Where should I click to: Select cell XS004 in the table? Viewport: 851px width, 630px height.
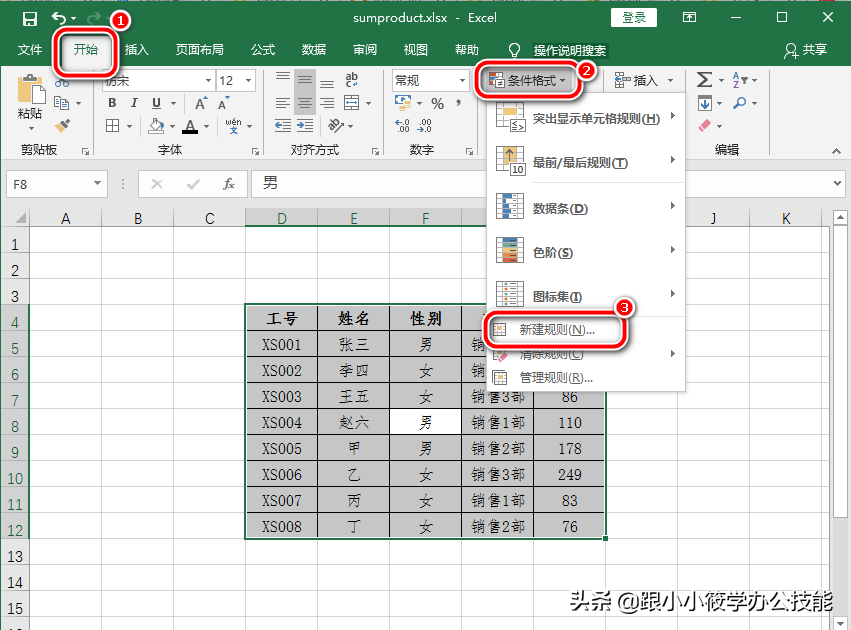tap(282, 423)
